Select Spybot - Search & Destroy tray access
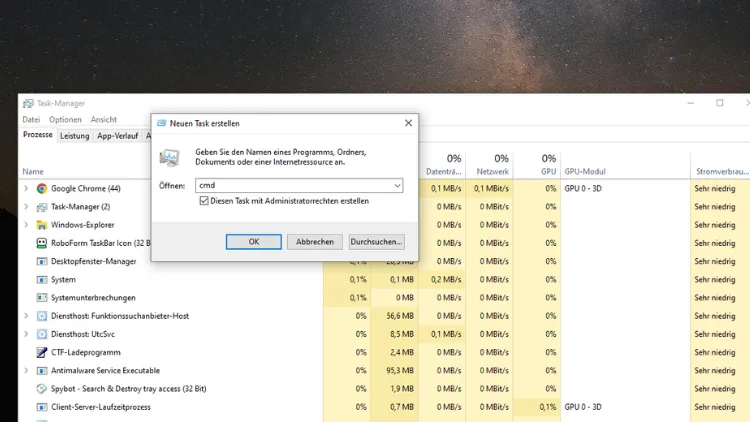This screenshot has height=422, width=750. click(x=129, y=389)
